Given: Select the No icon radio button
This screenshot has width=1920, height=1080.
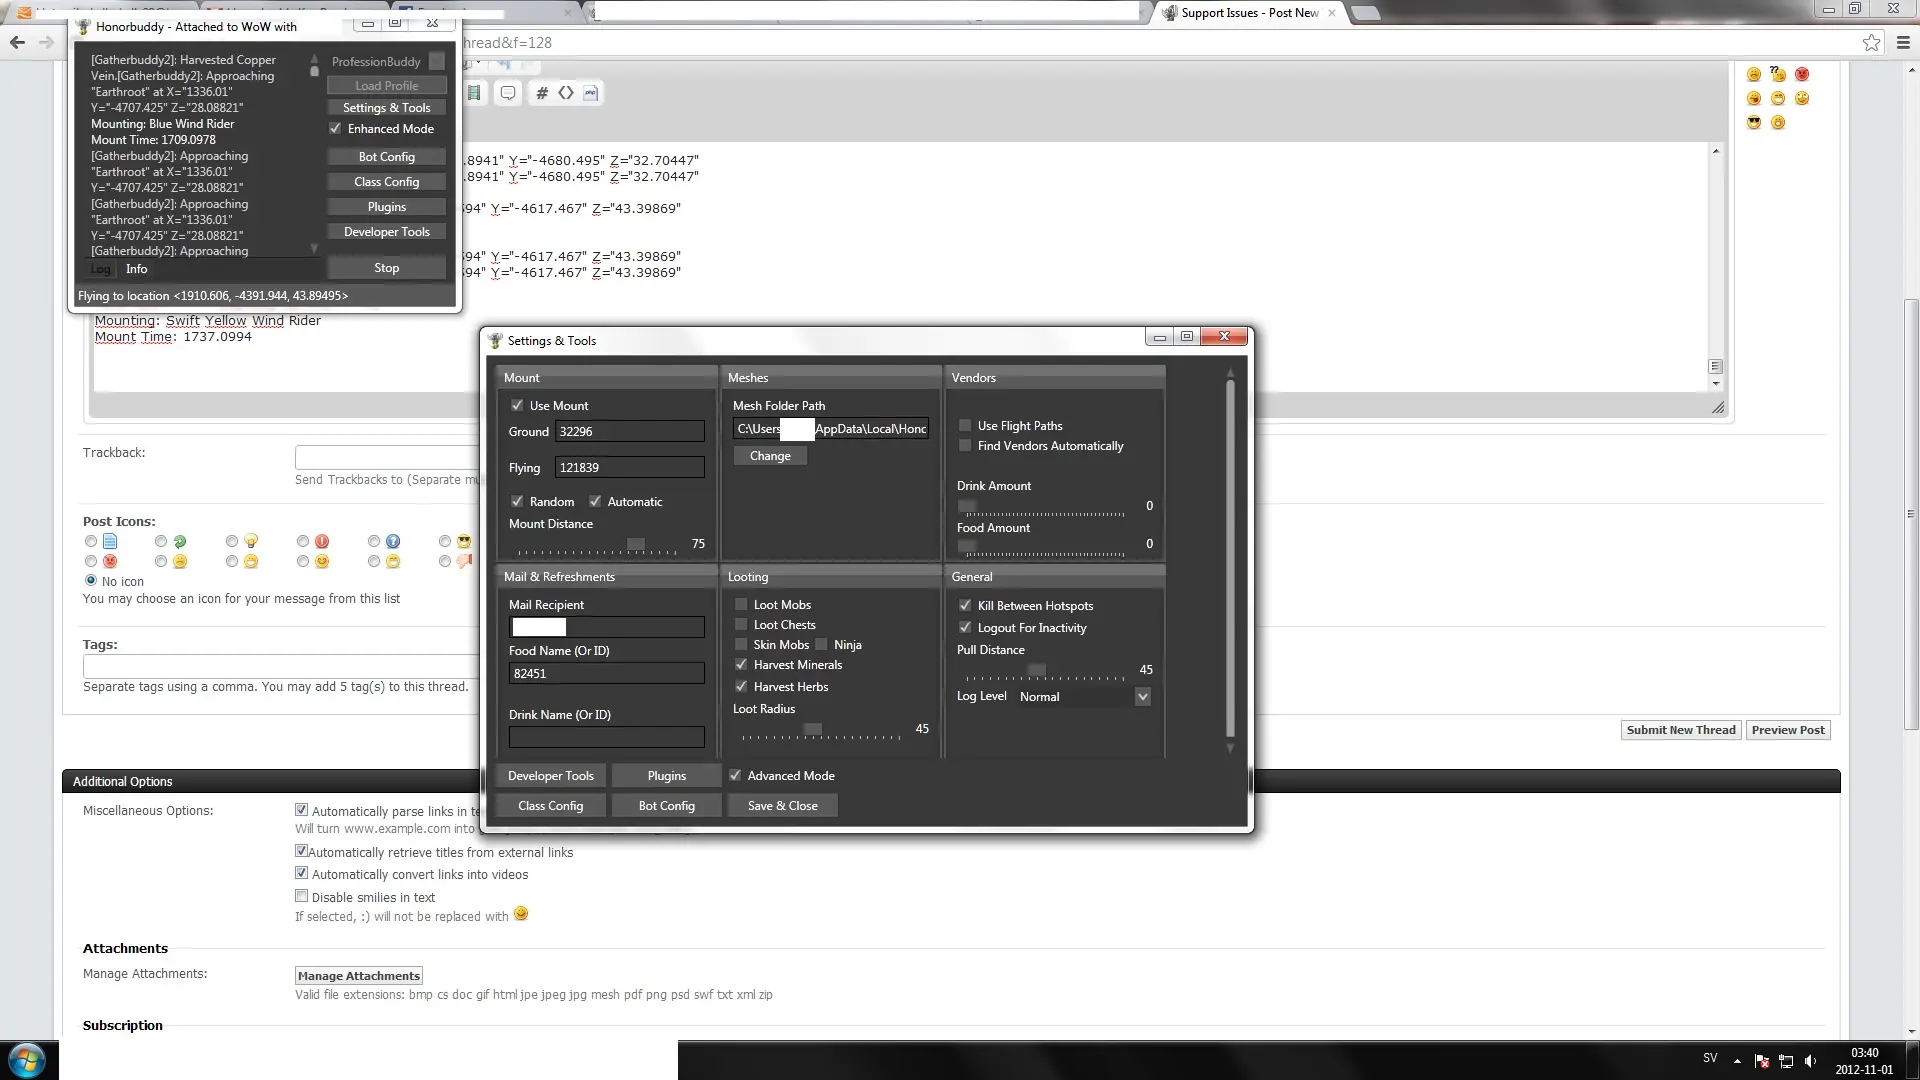Looking at the screenshot, I should (91, 580).
